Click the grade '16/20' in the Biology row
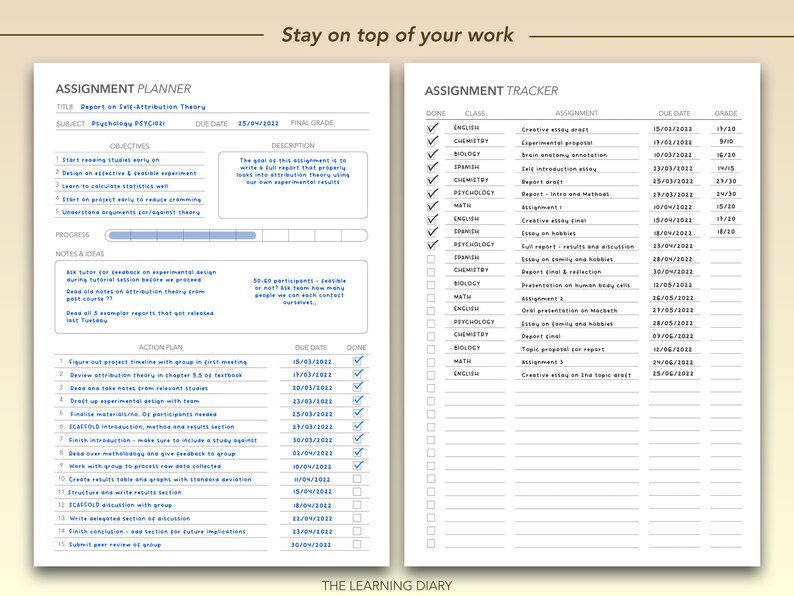Image resolution: width=794 pixels, height=596 pixels. [726, 154]
